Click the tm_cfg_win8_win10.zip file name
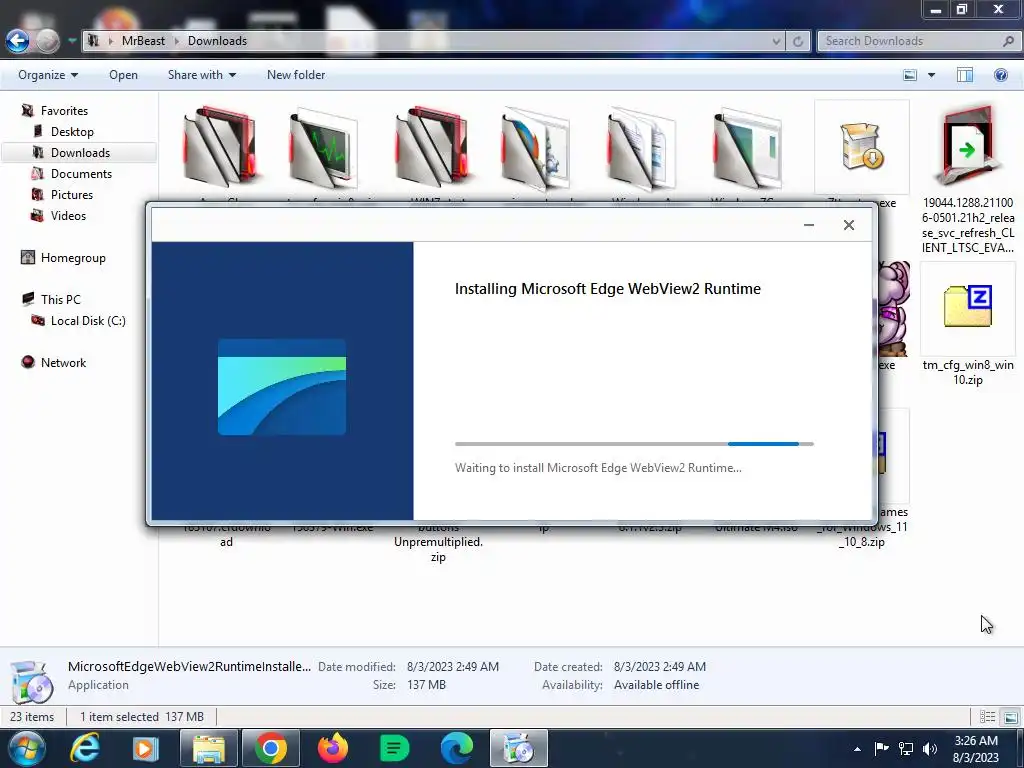This screenshot has width=1024, height=768. click(968, 372)
